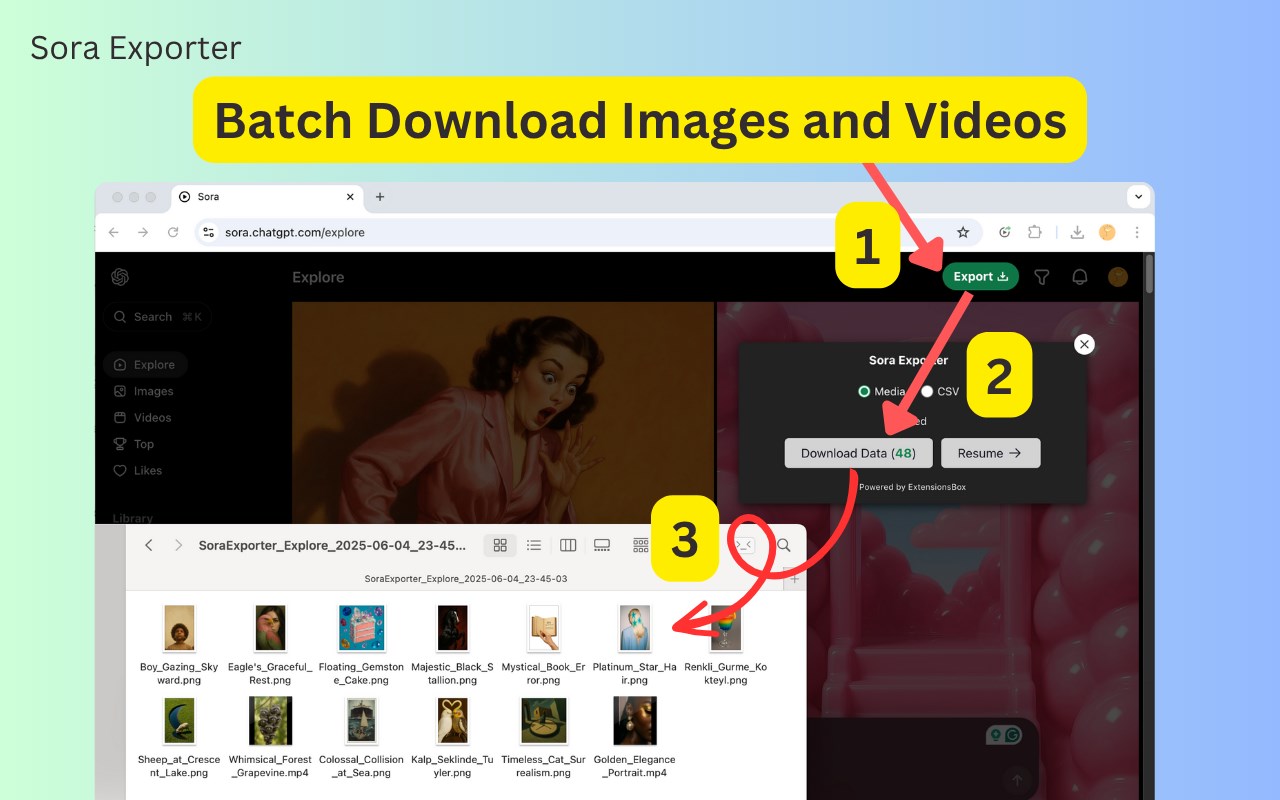Image resolution: width=1280 pixels, height=800 pixels.
Task: Click the site info icon in the address bar
Action: (x=208, y=232)
